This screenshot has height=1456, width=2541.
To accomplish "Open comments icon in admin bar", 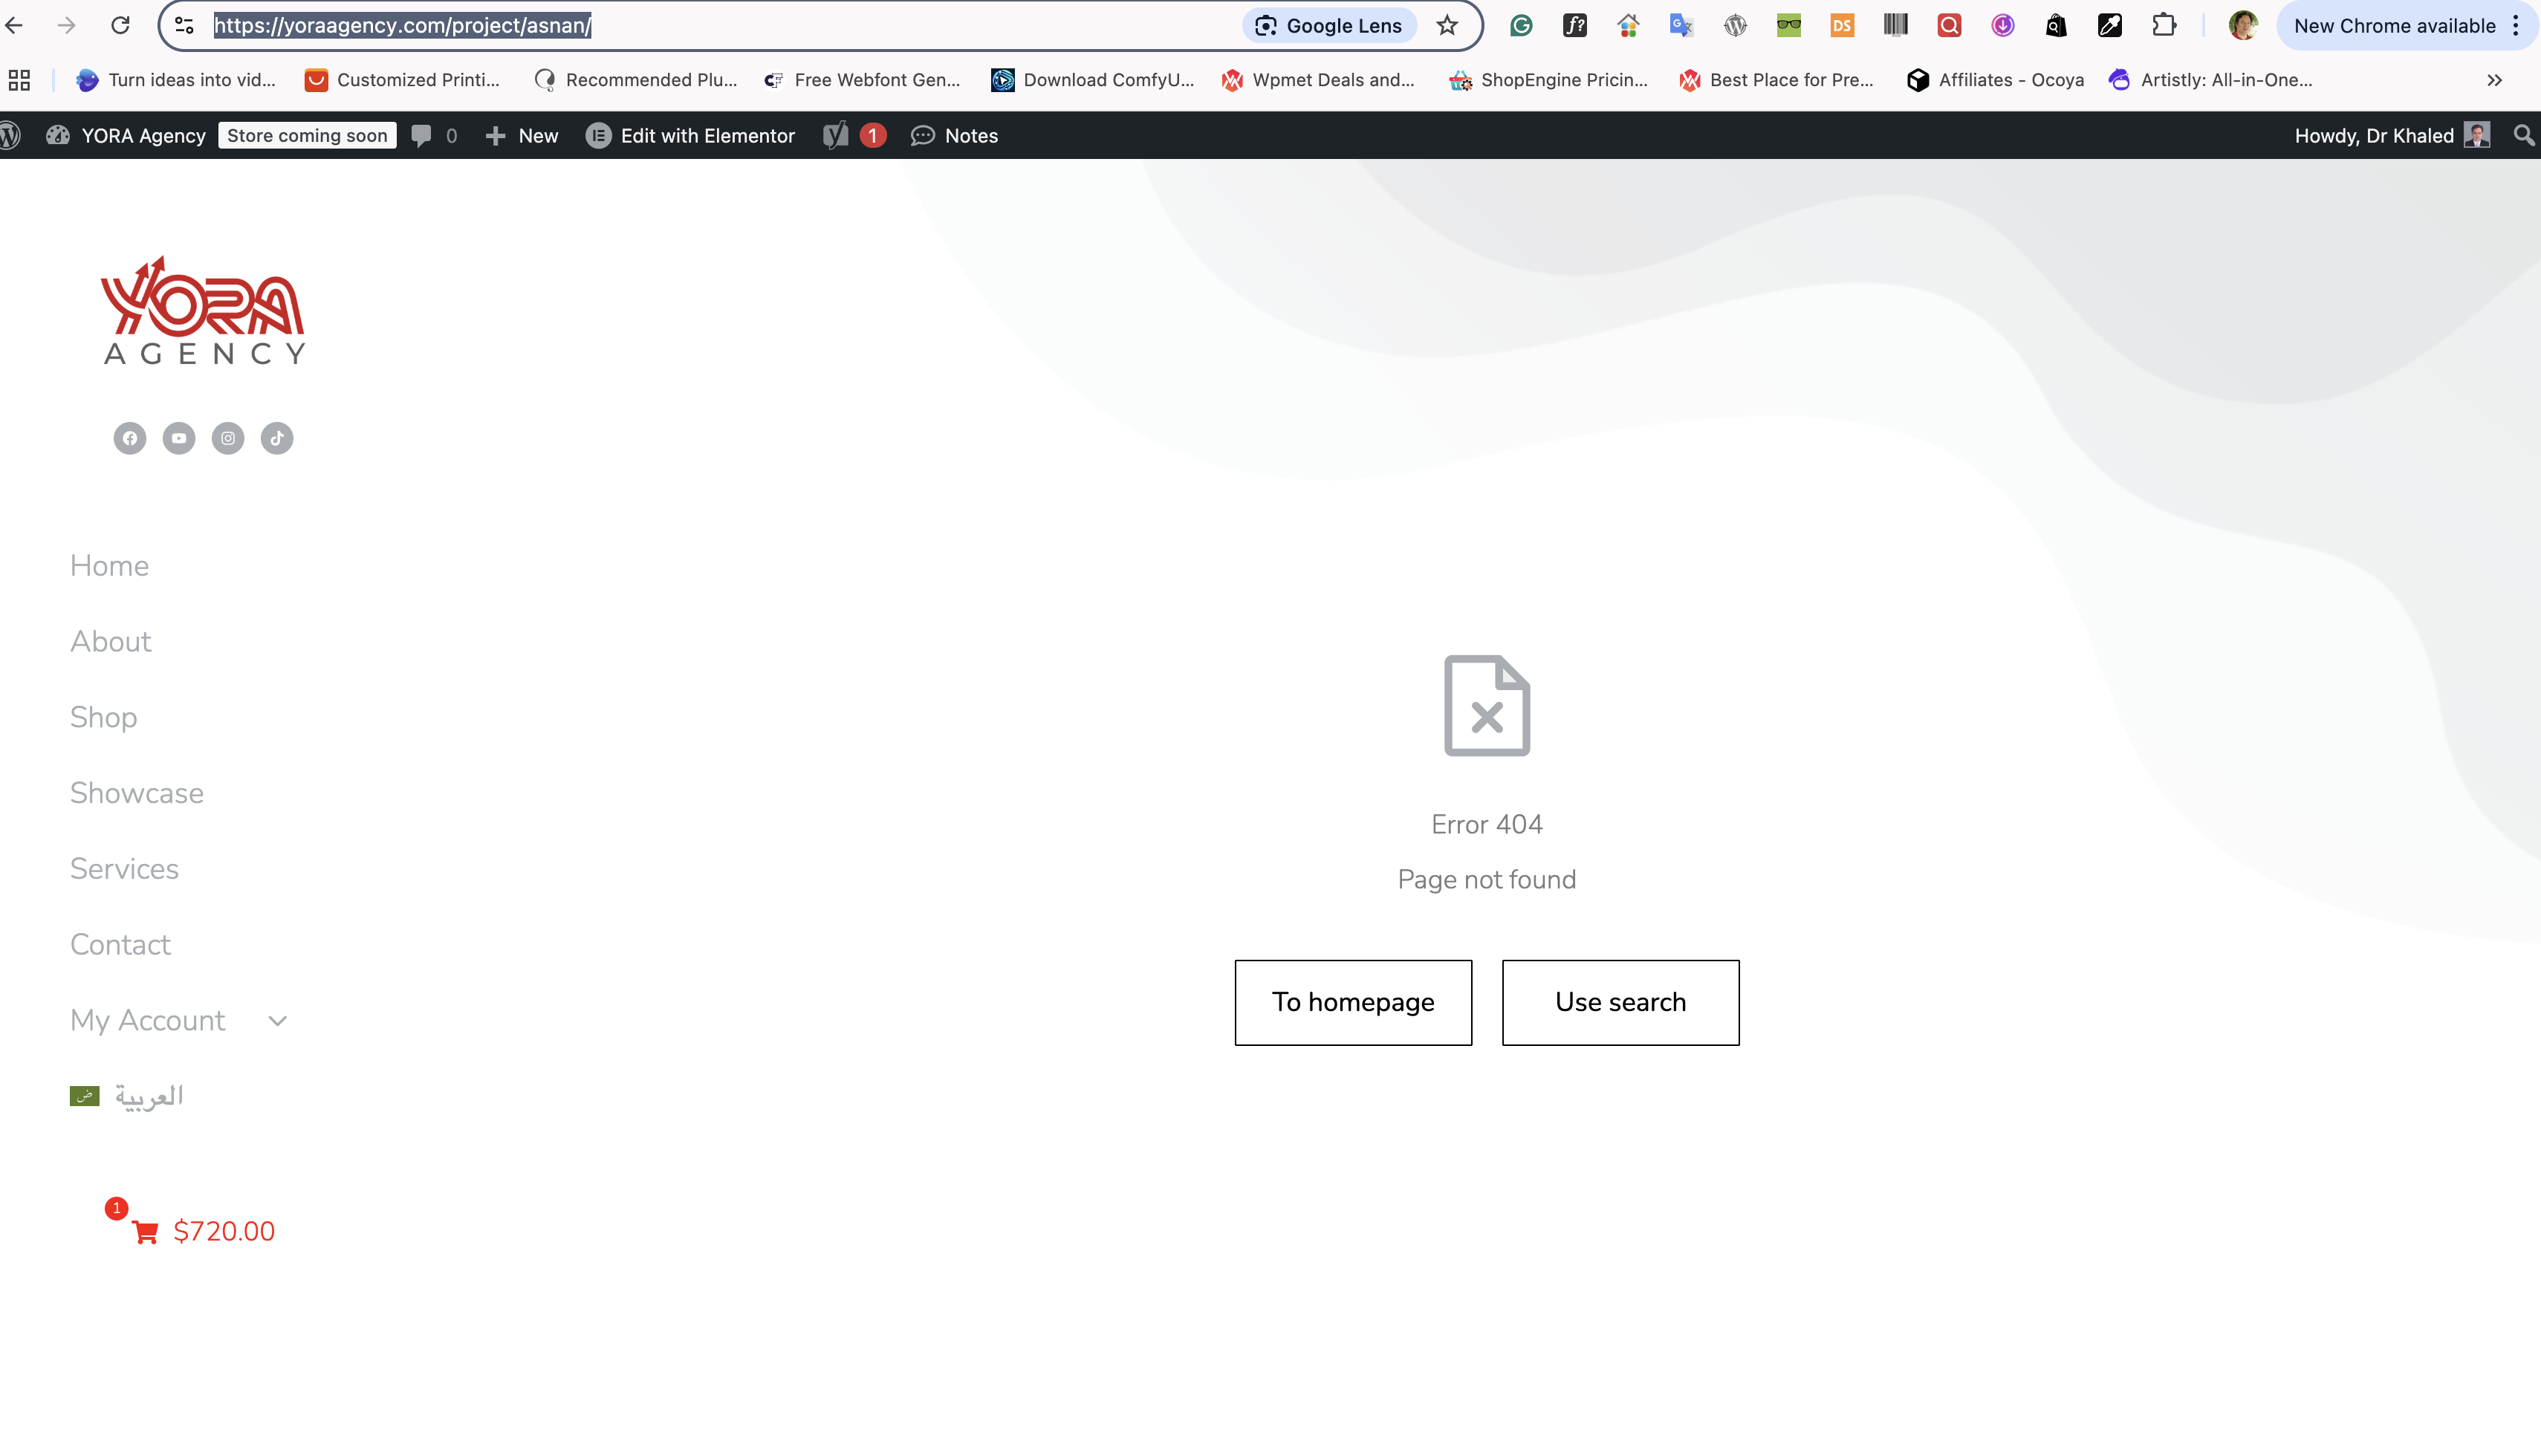I will (x=434, y=135).
